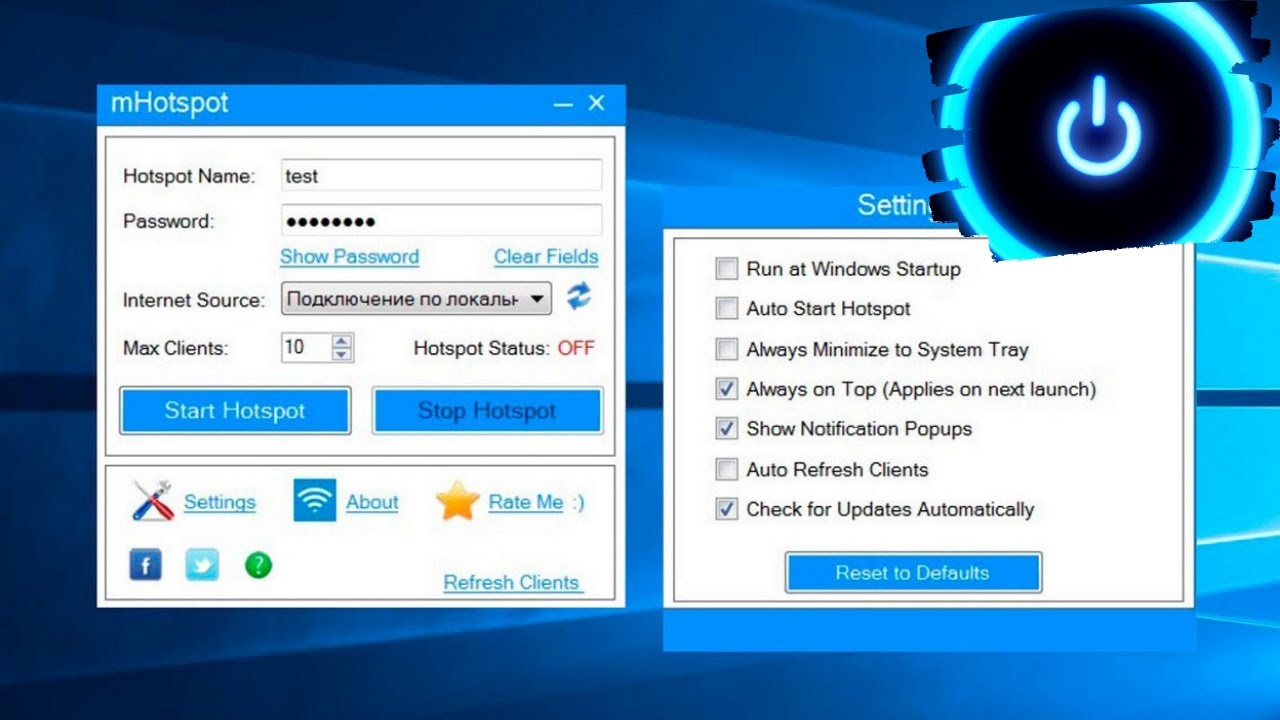The image size is (1280, 720).
Task: Click the green help question mark icon
Action: point(258,565)
